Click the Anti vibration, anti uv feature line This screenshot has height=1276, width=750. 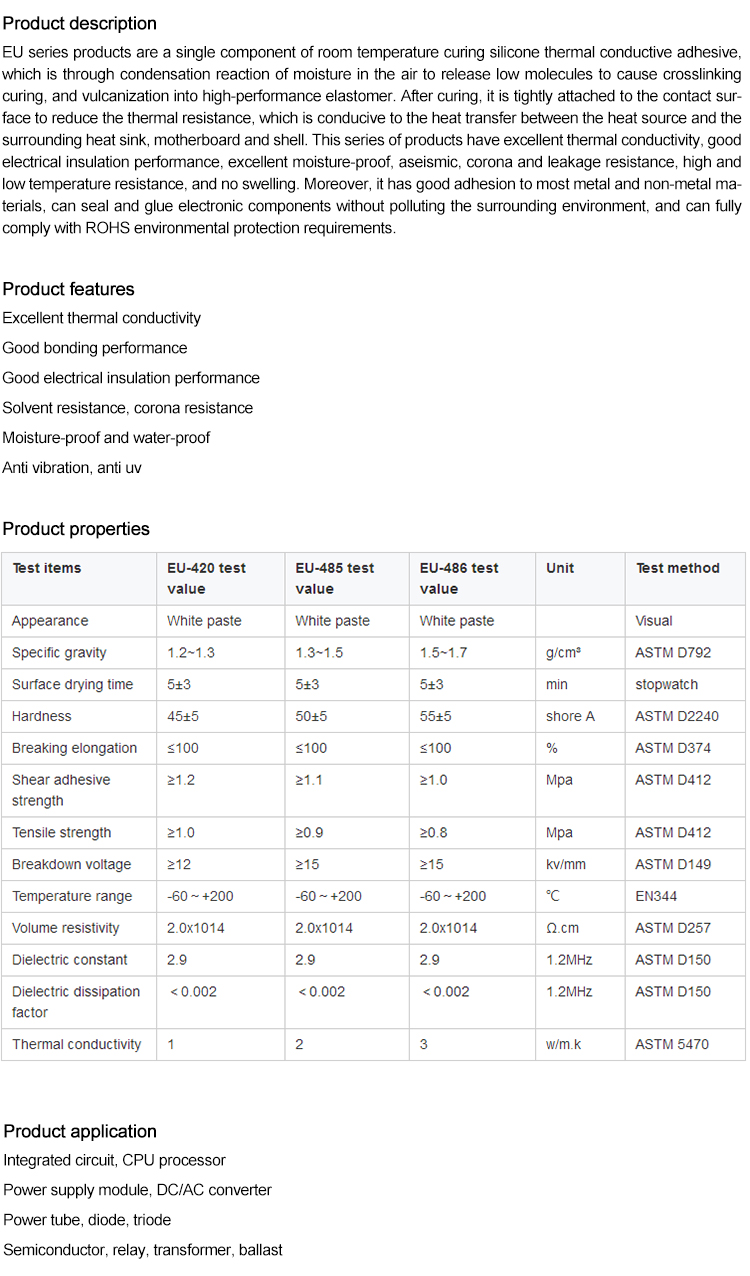(72, 467)
